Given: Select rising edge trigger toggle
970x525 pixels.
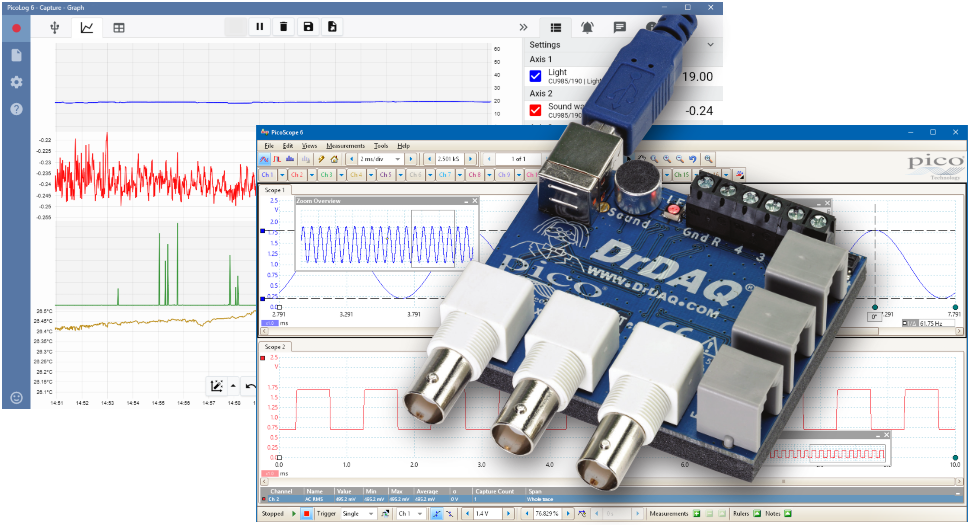Looking at the screenshot, I should tap(437, 513).
